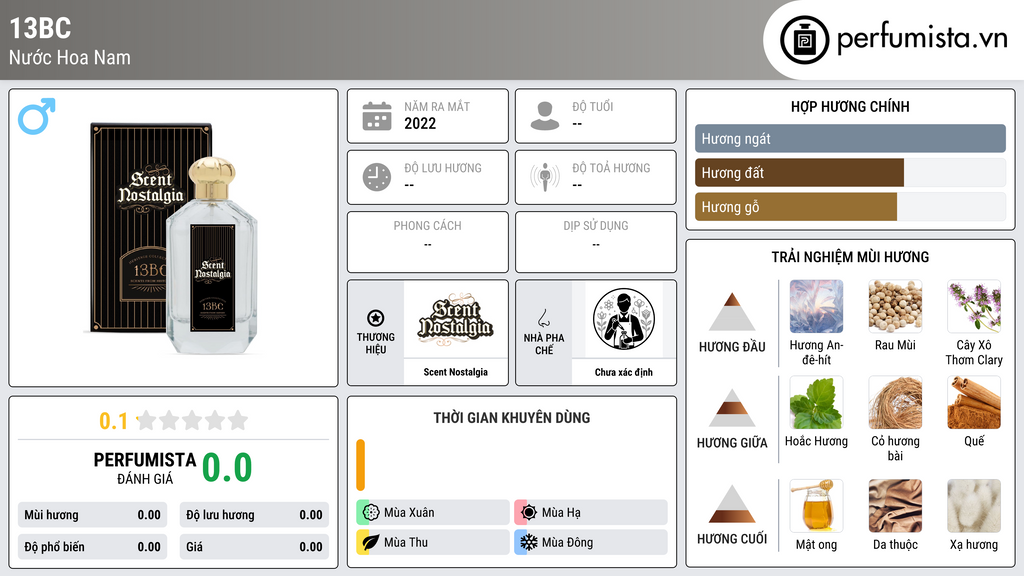Image resolution: width=1024 pixels, height=576 pixels.
Task: Click the Mùa Thu season button
Action: [433, 542]
